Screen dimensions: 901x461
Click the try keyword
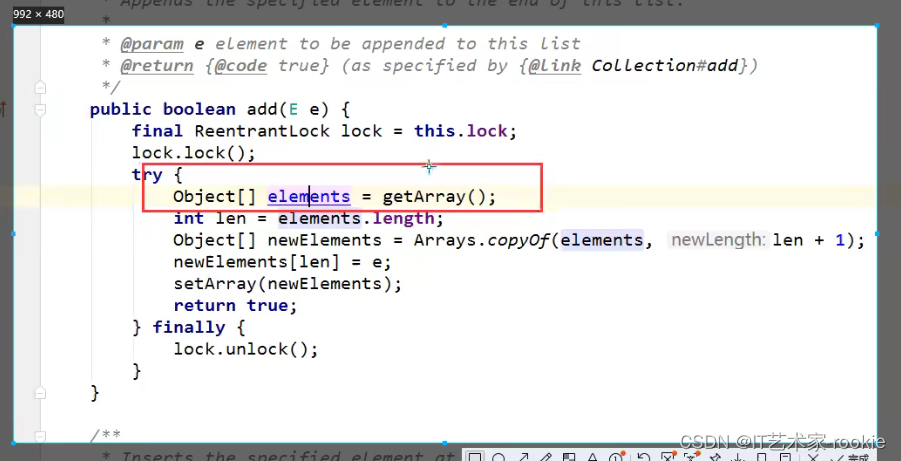pos(147,175)
